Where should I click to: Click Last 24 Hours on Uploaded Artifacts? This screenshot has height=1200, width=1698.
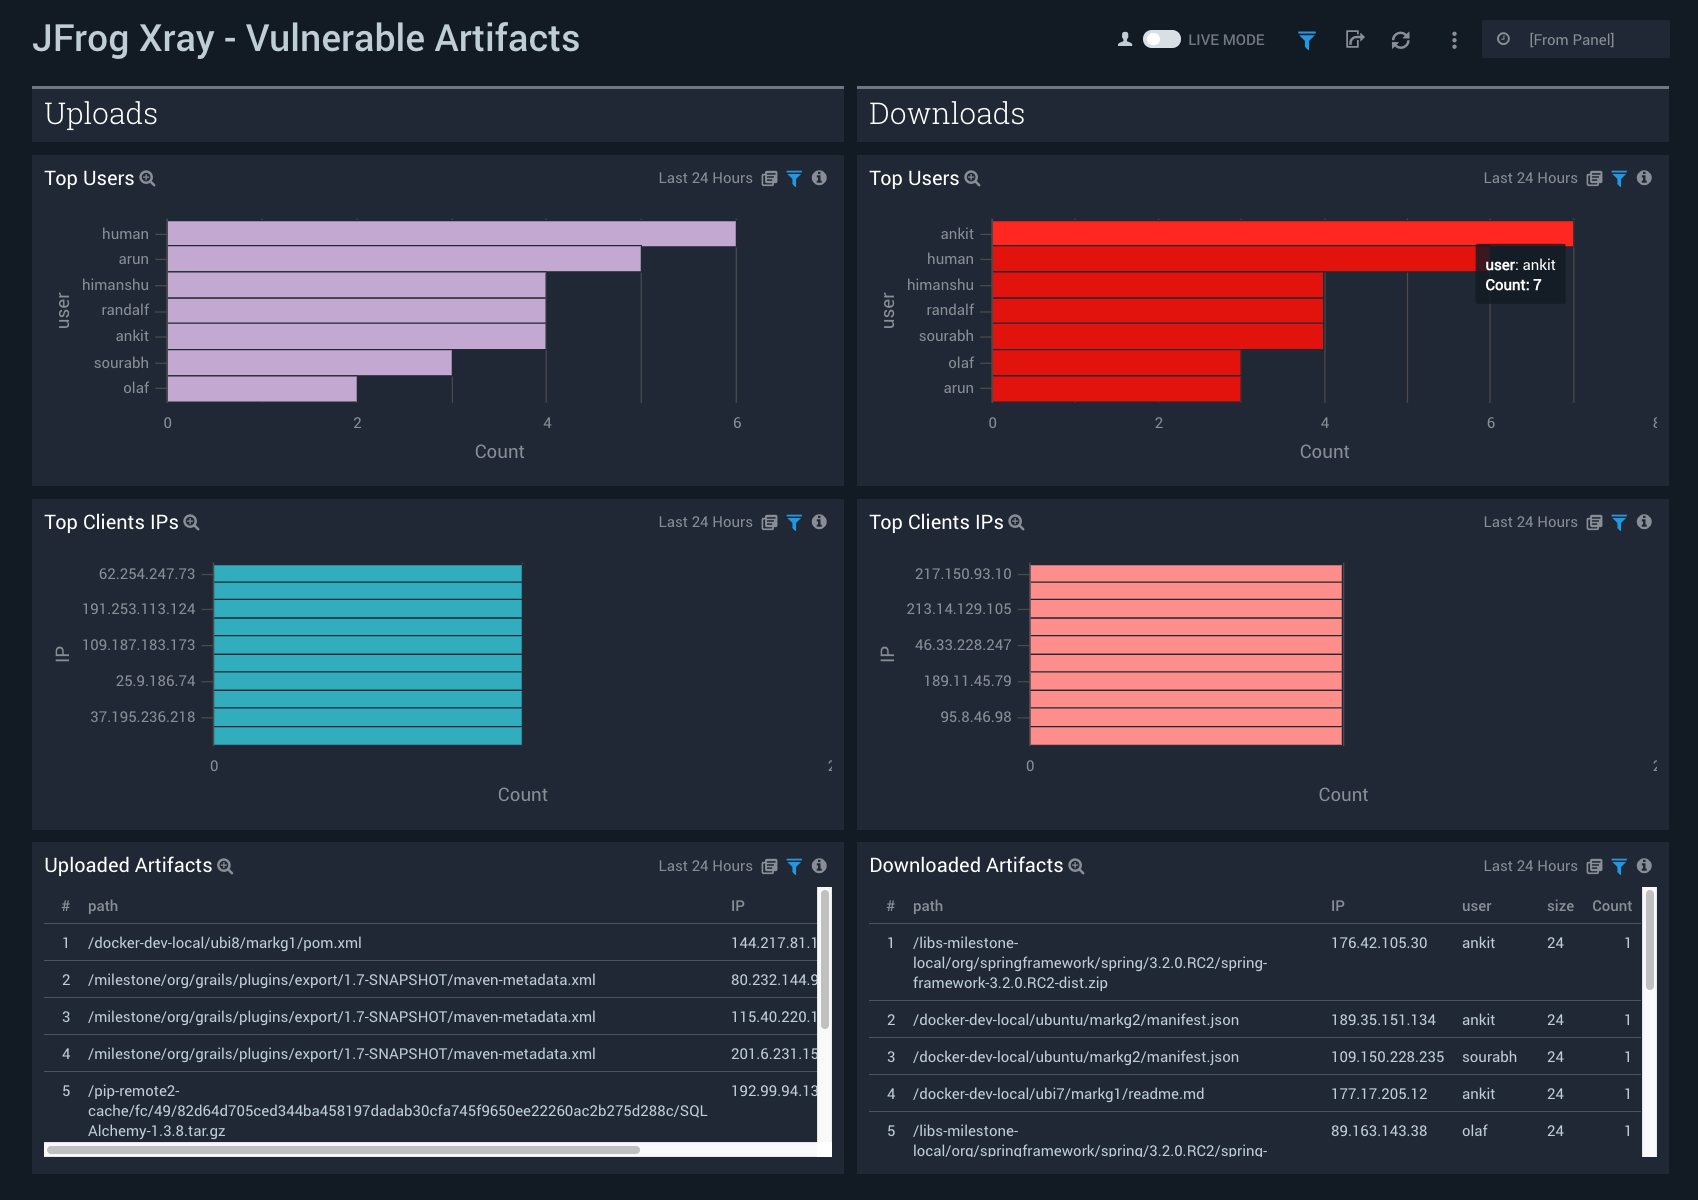coord(705,866)
